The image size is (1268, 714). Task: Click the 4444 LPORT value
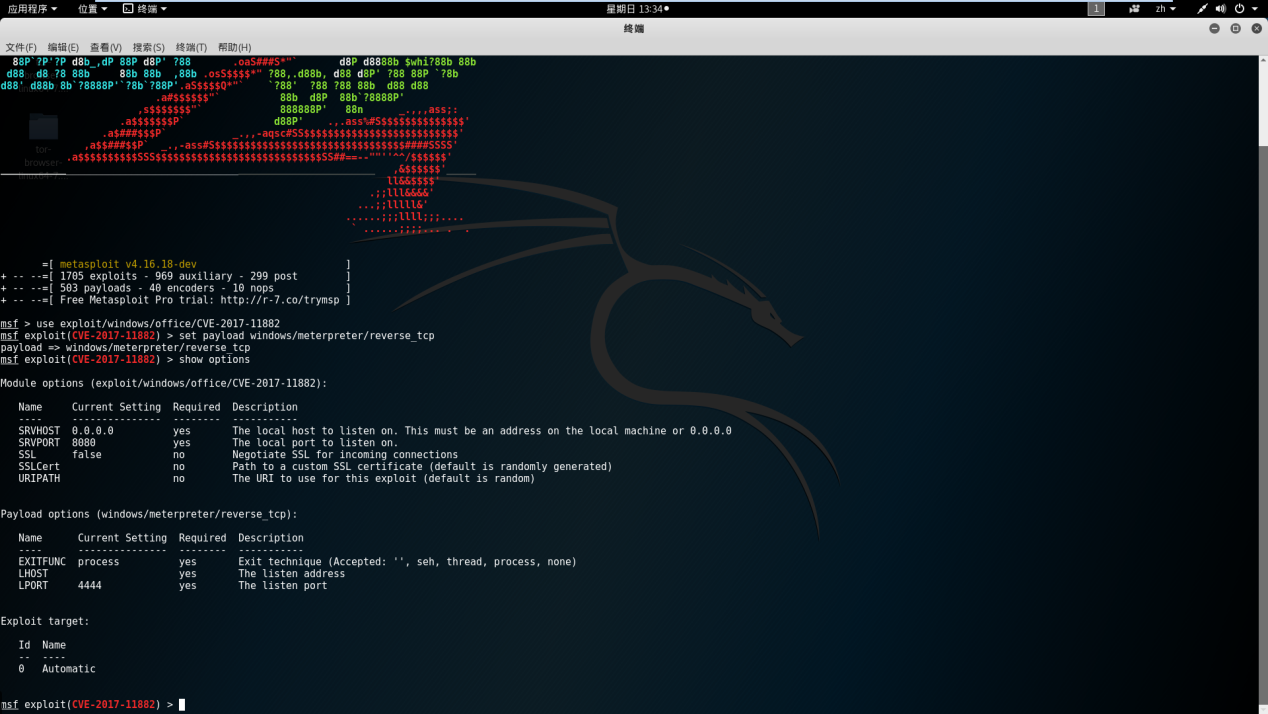[90, 586]
